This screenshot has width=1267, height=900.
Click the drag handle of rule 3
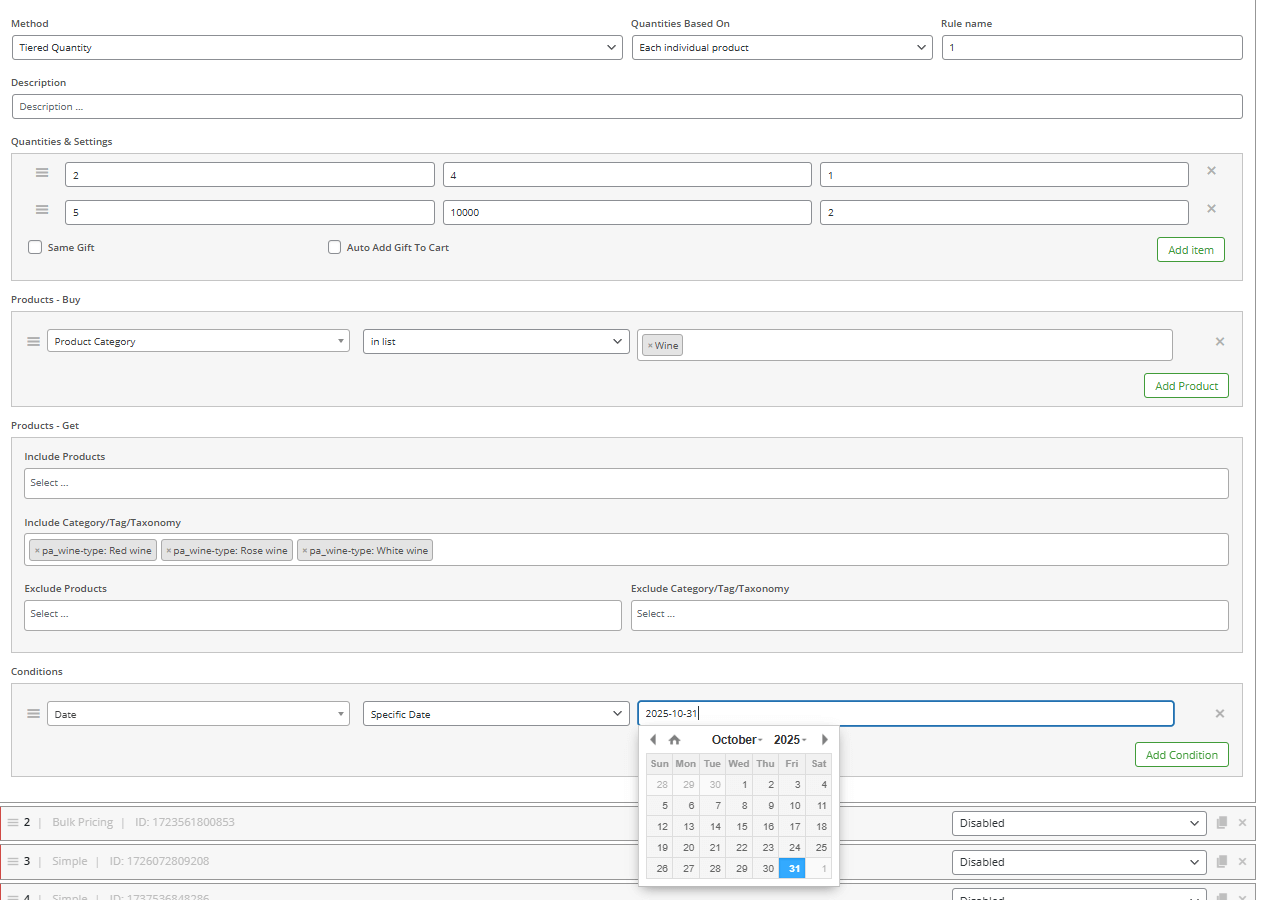pyautogui.click(x=13, y=861)
